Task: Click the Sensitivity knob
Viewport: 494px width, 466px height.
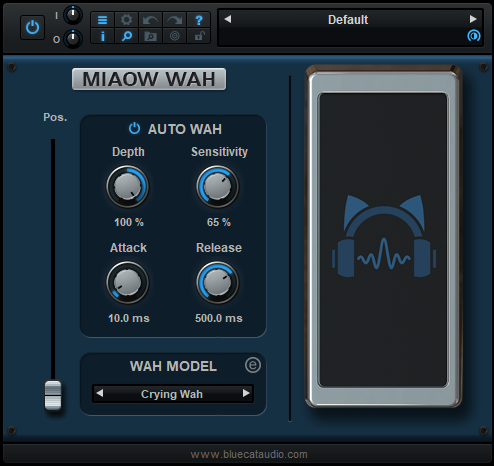Action: 217,187
